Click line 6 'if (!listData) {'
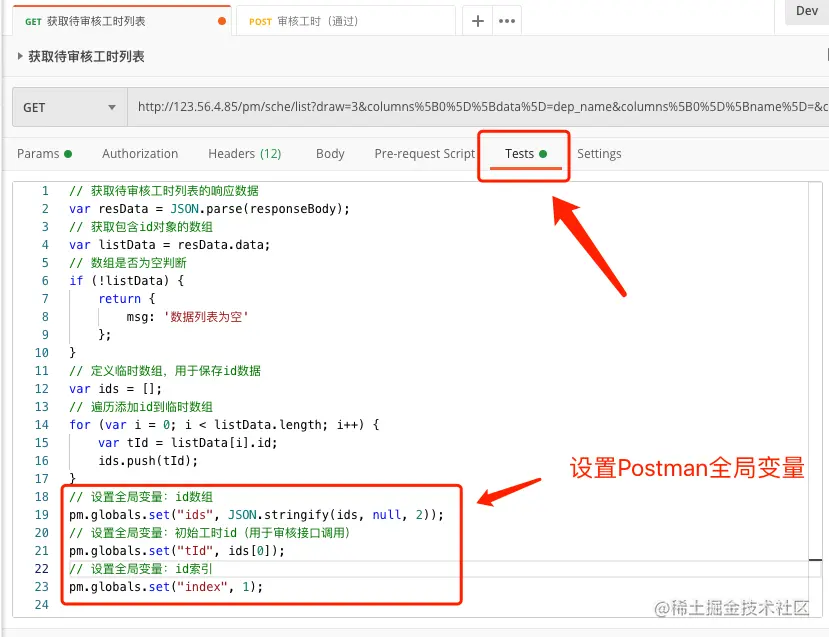 tap(126, 281)
